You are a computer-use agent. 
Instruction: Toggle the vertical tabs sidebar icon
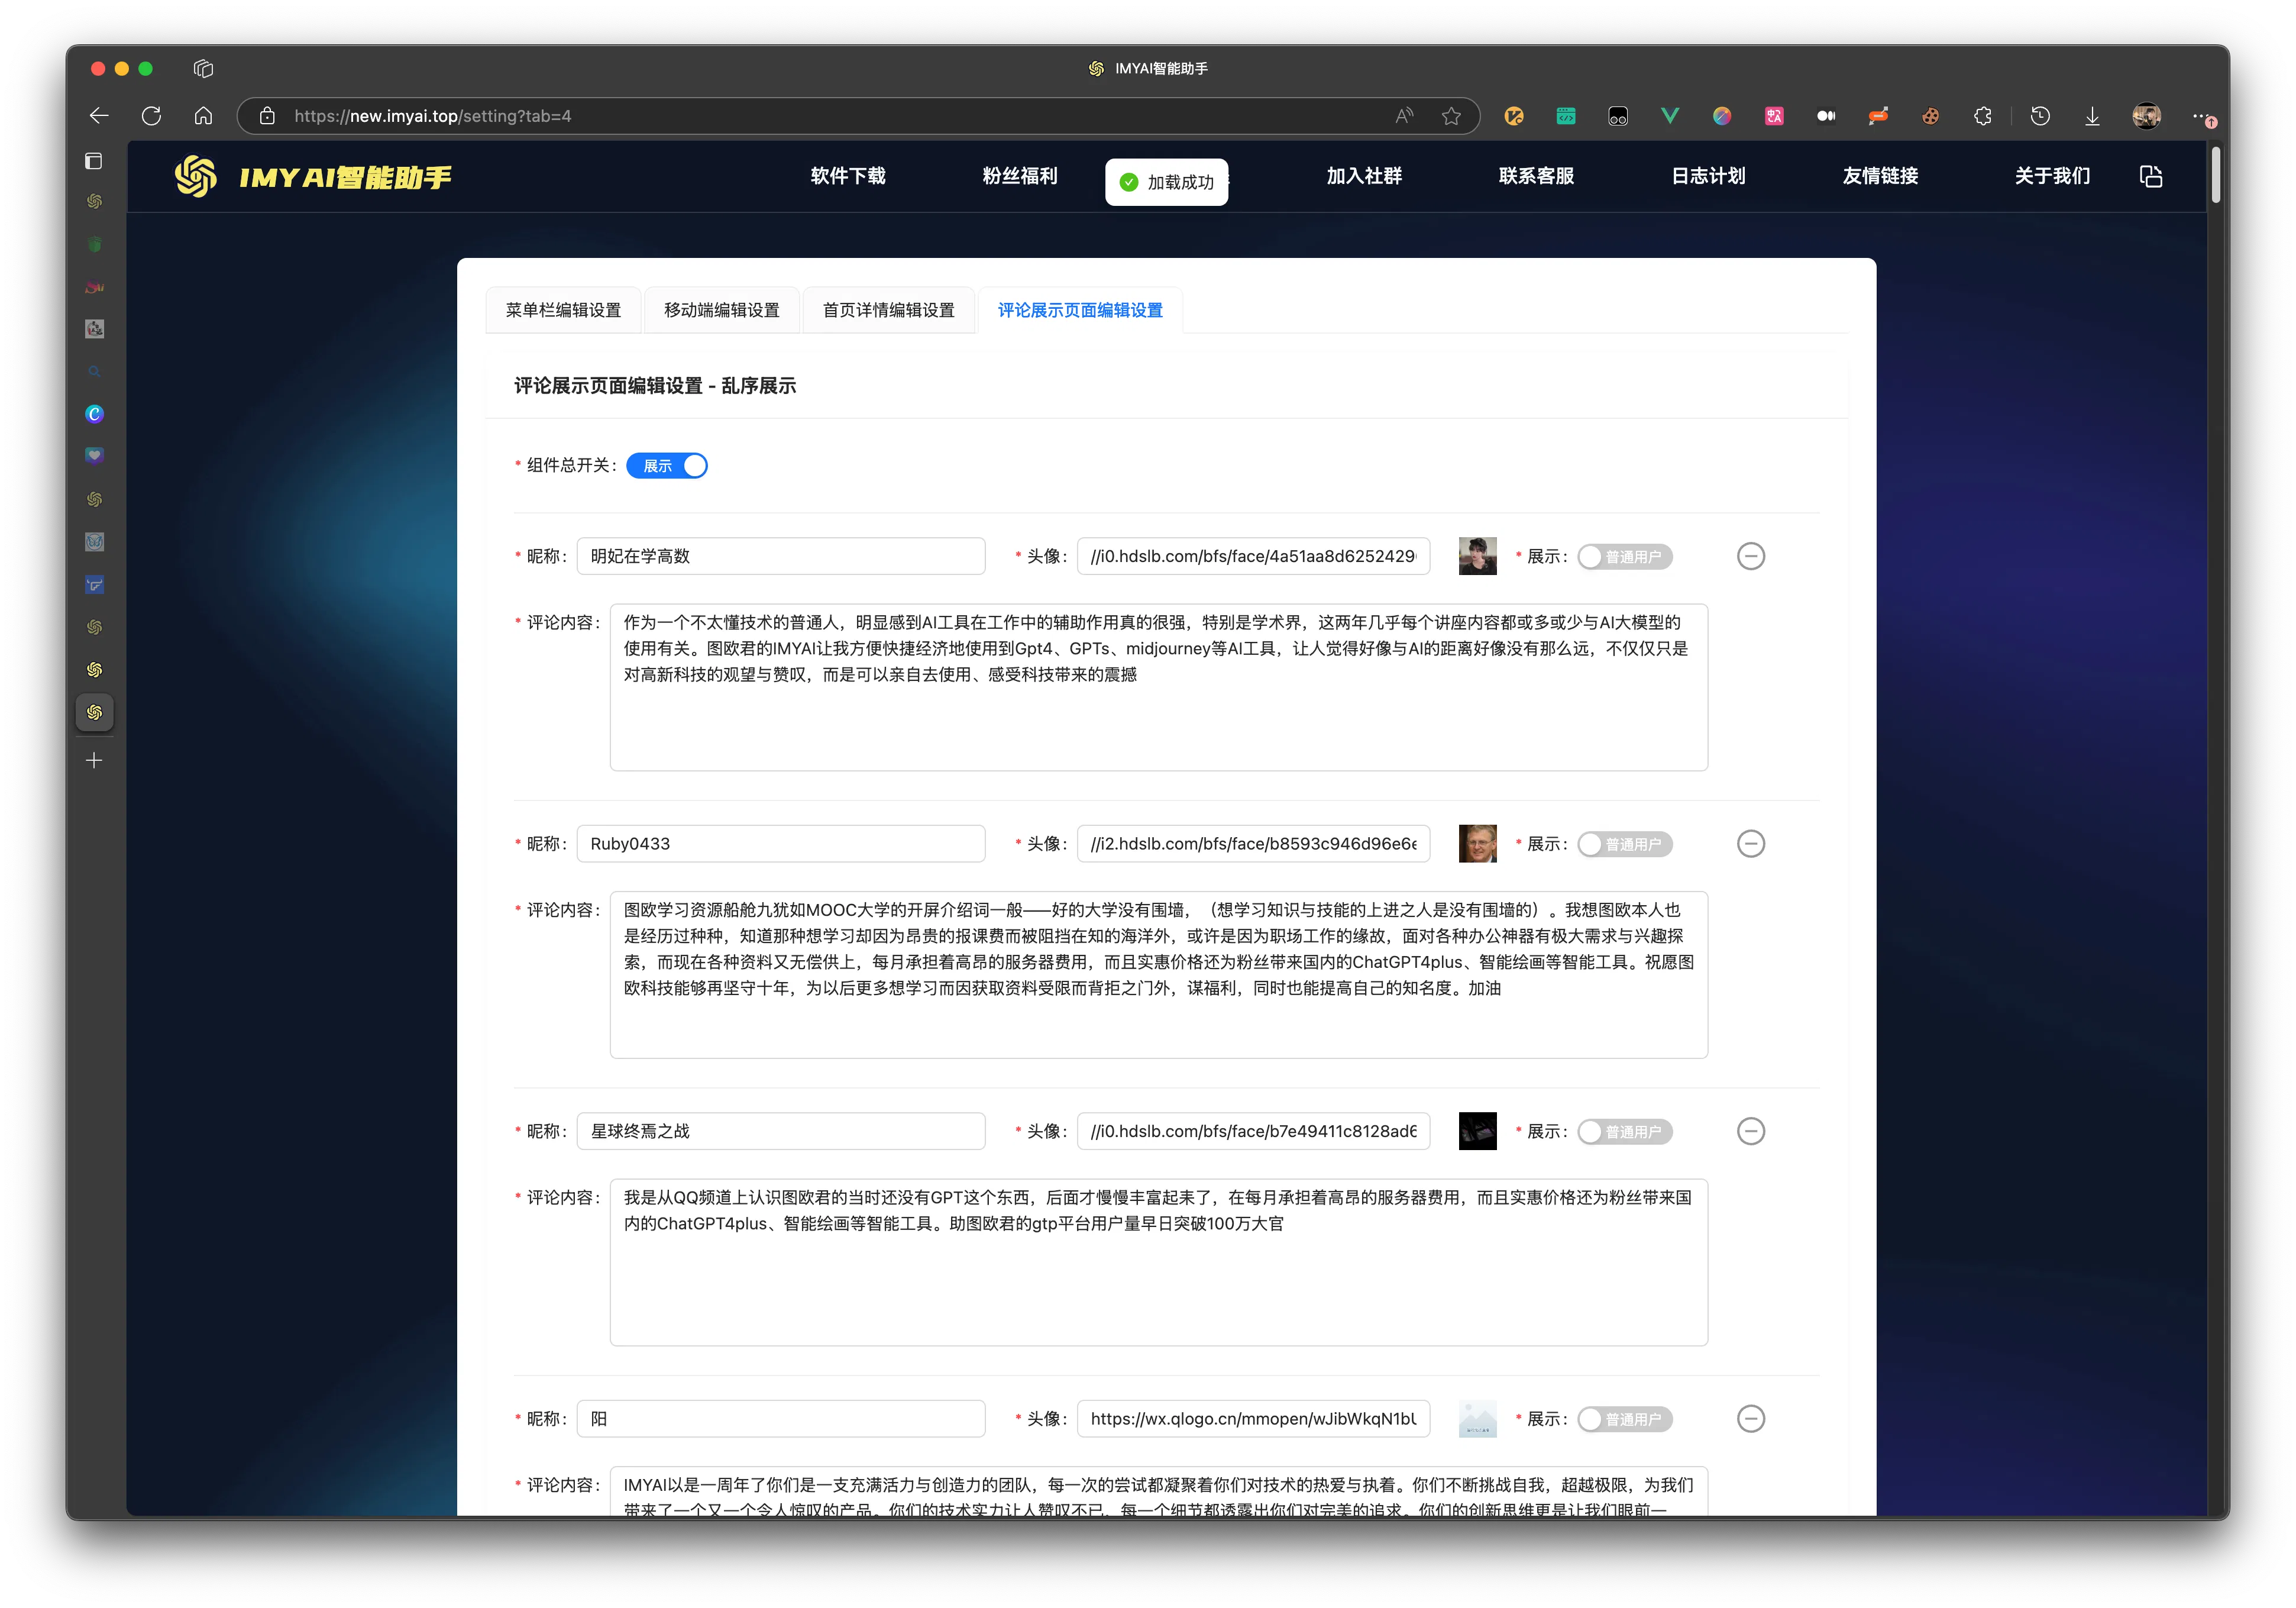[x=94, y=161]
